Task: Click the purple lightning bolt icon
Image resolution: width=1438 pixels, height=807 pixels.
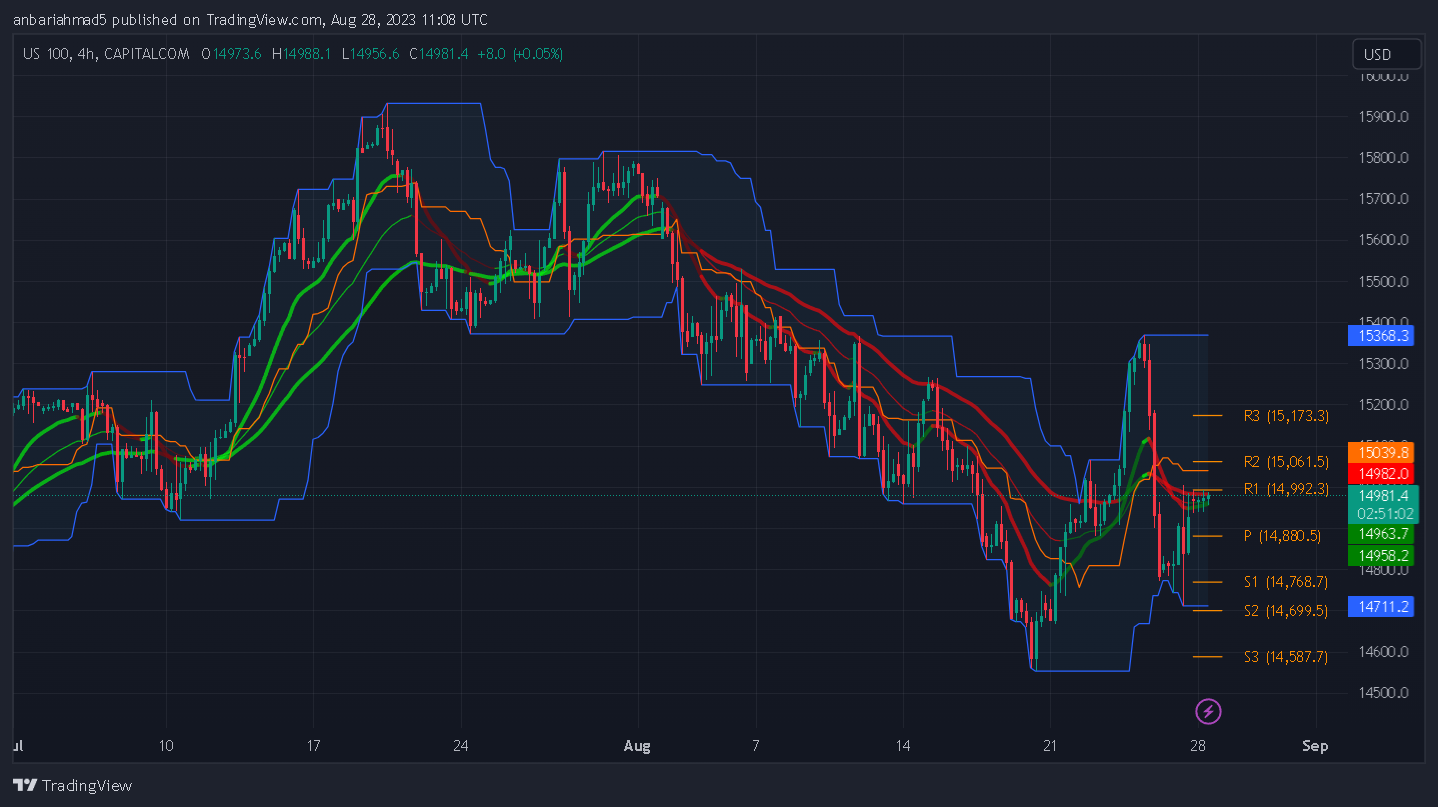Action: click(1209, 712)
